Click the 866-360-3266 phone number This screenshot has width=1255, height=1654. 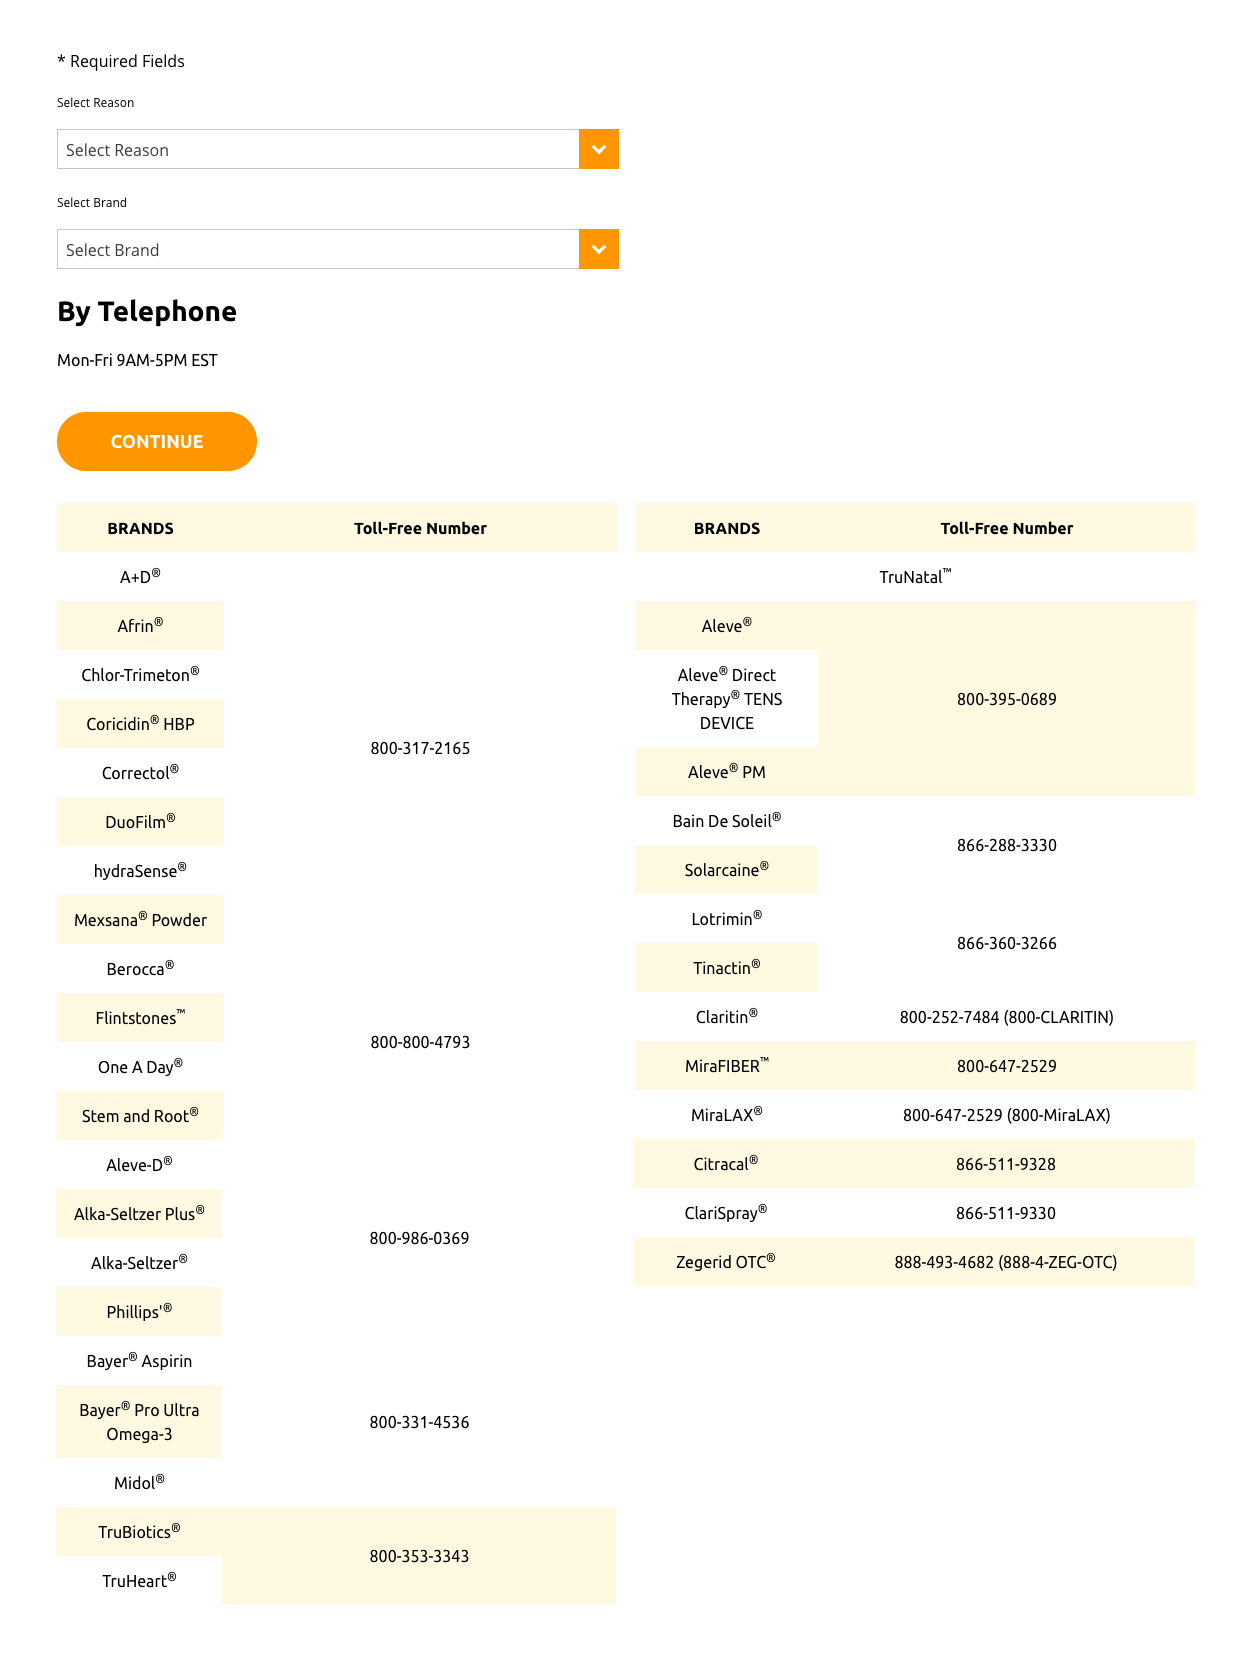tap(1006, 943)
